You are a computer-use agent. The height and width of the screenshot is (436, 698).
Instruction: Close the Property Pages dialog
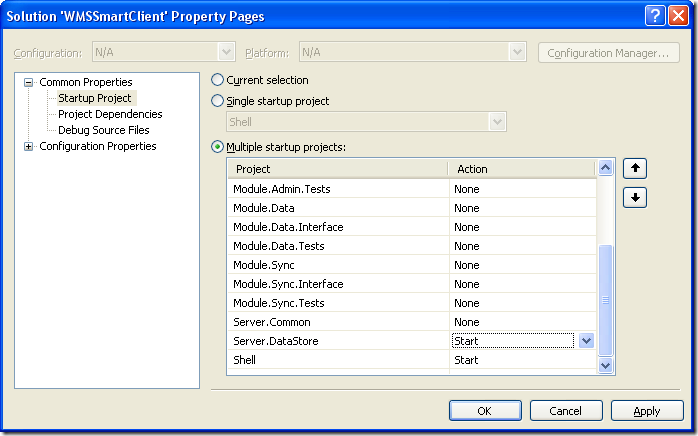tap(679, 15)
